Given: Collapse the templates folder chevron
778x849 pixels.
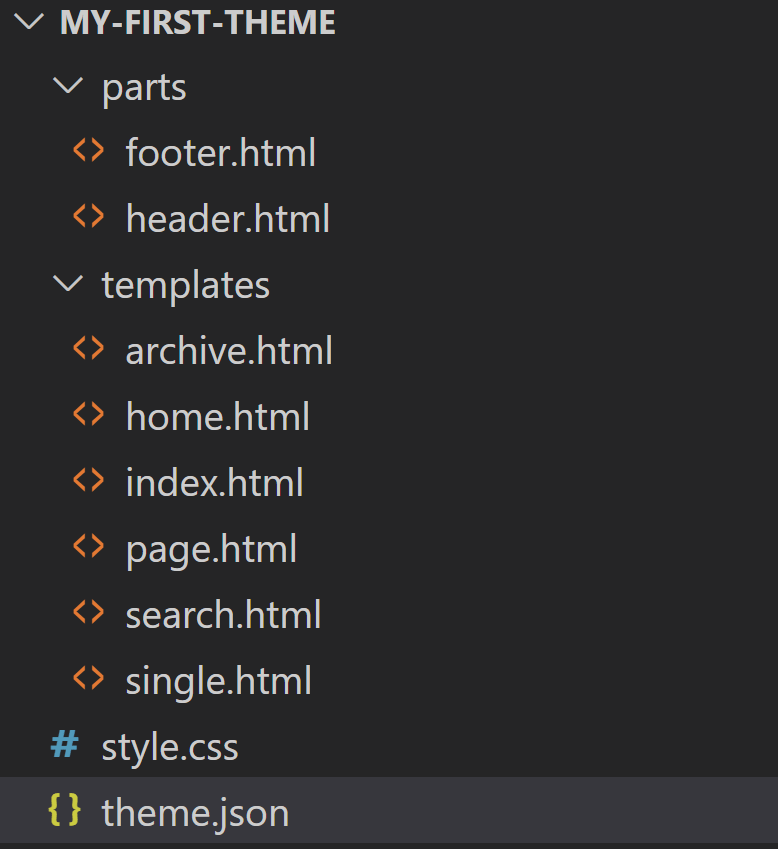Looking at the screenshot, I should tap(68, 283).
